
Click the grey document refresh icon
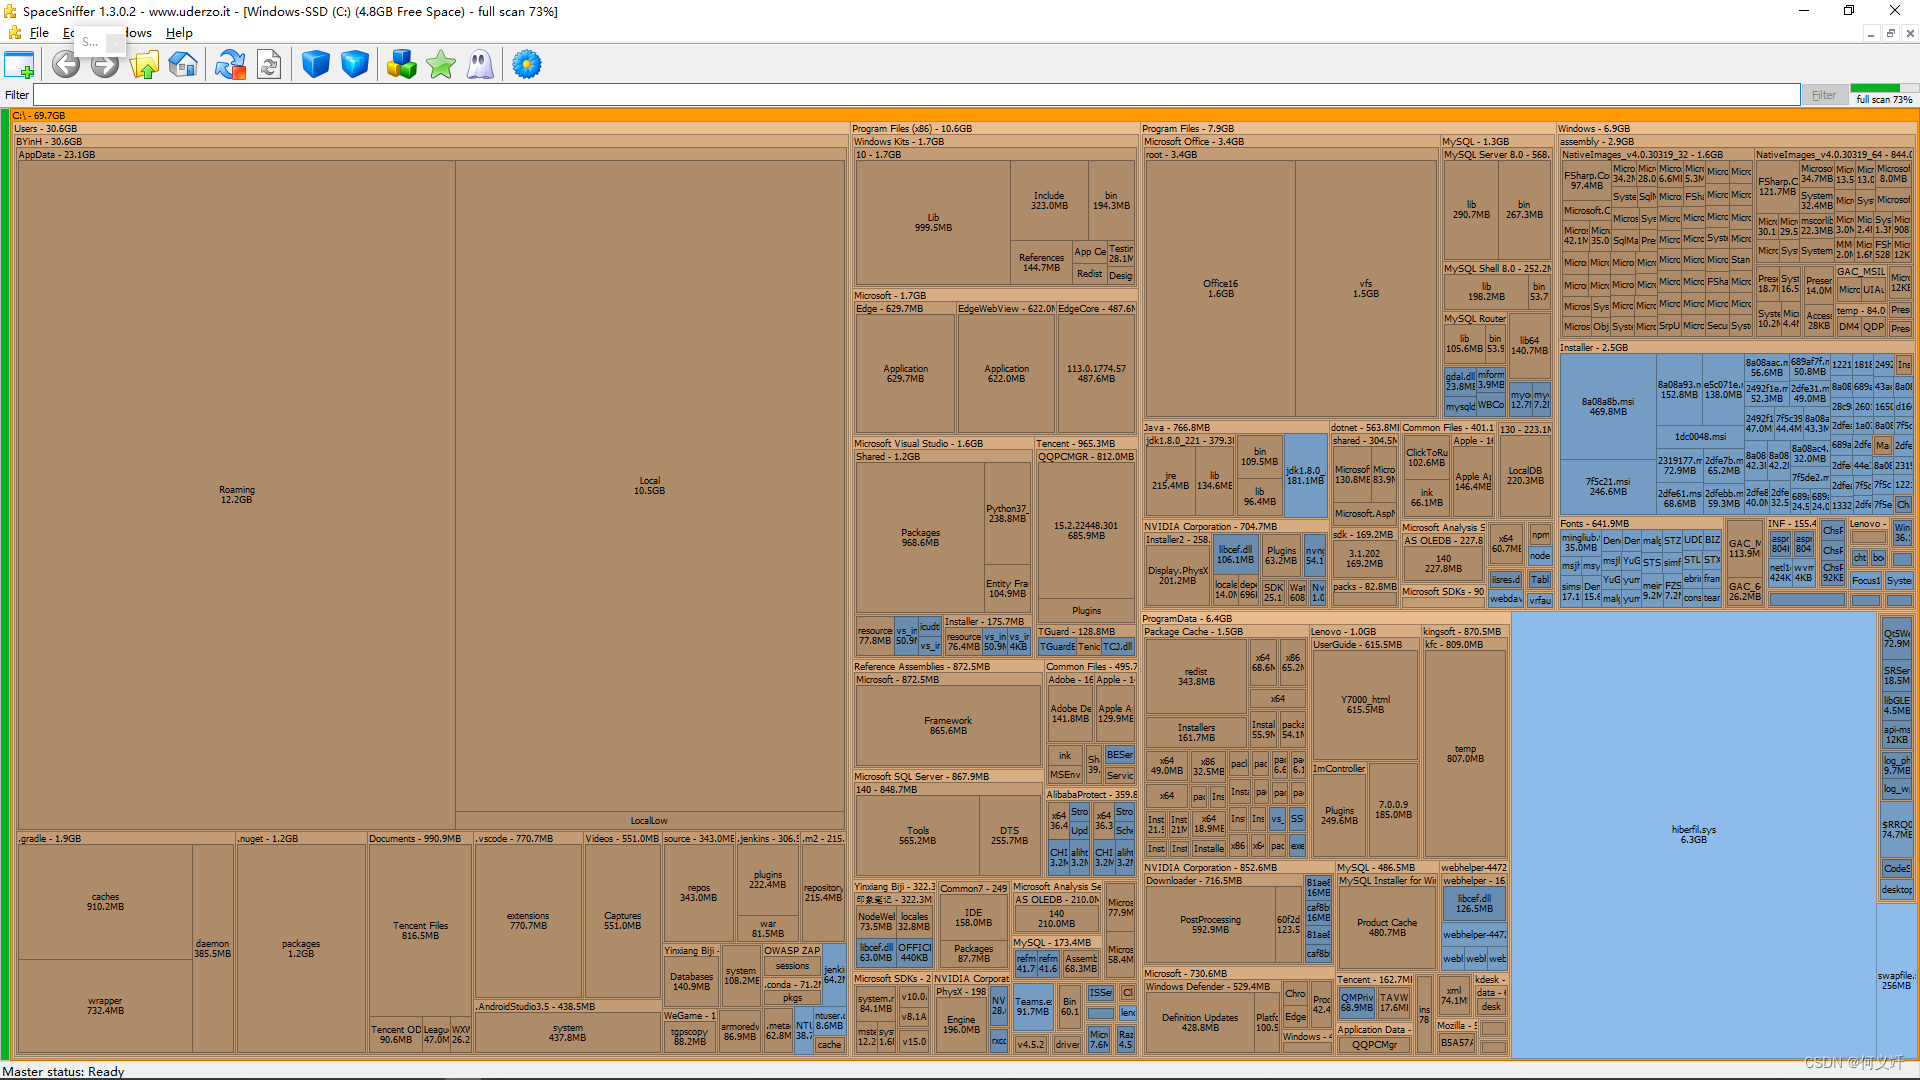[269, 65]
